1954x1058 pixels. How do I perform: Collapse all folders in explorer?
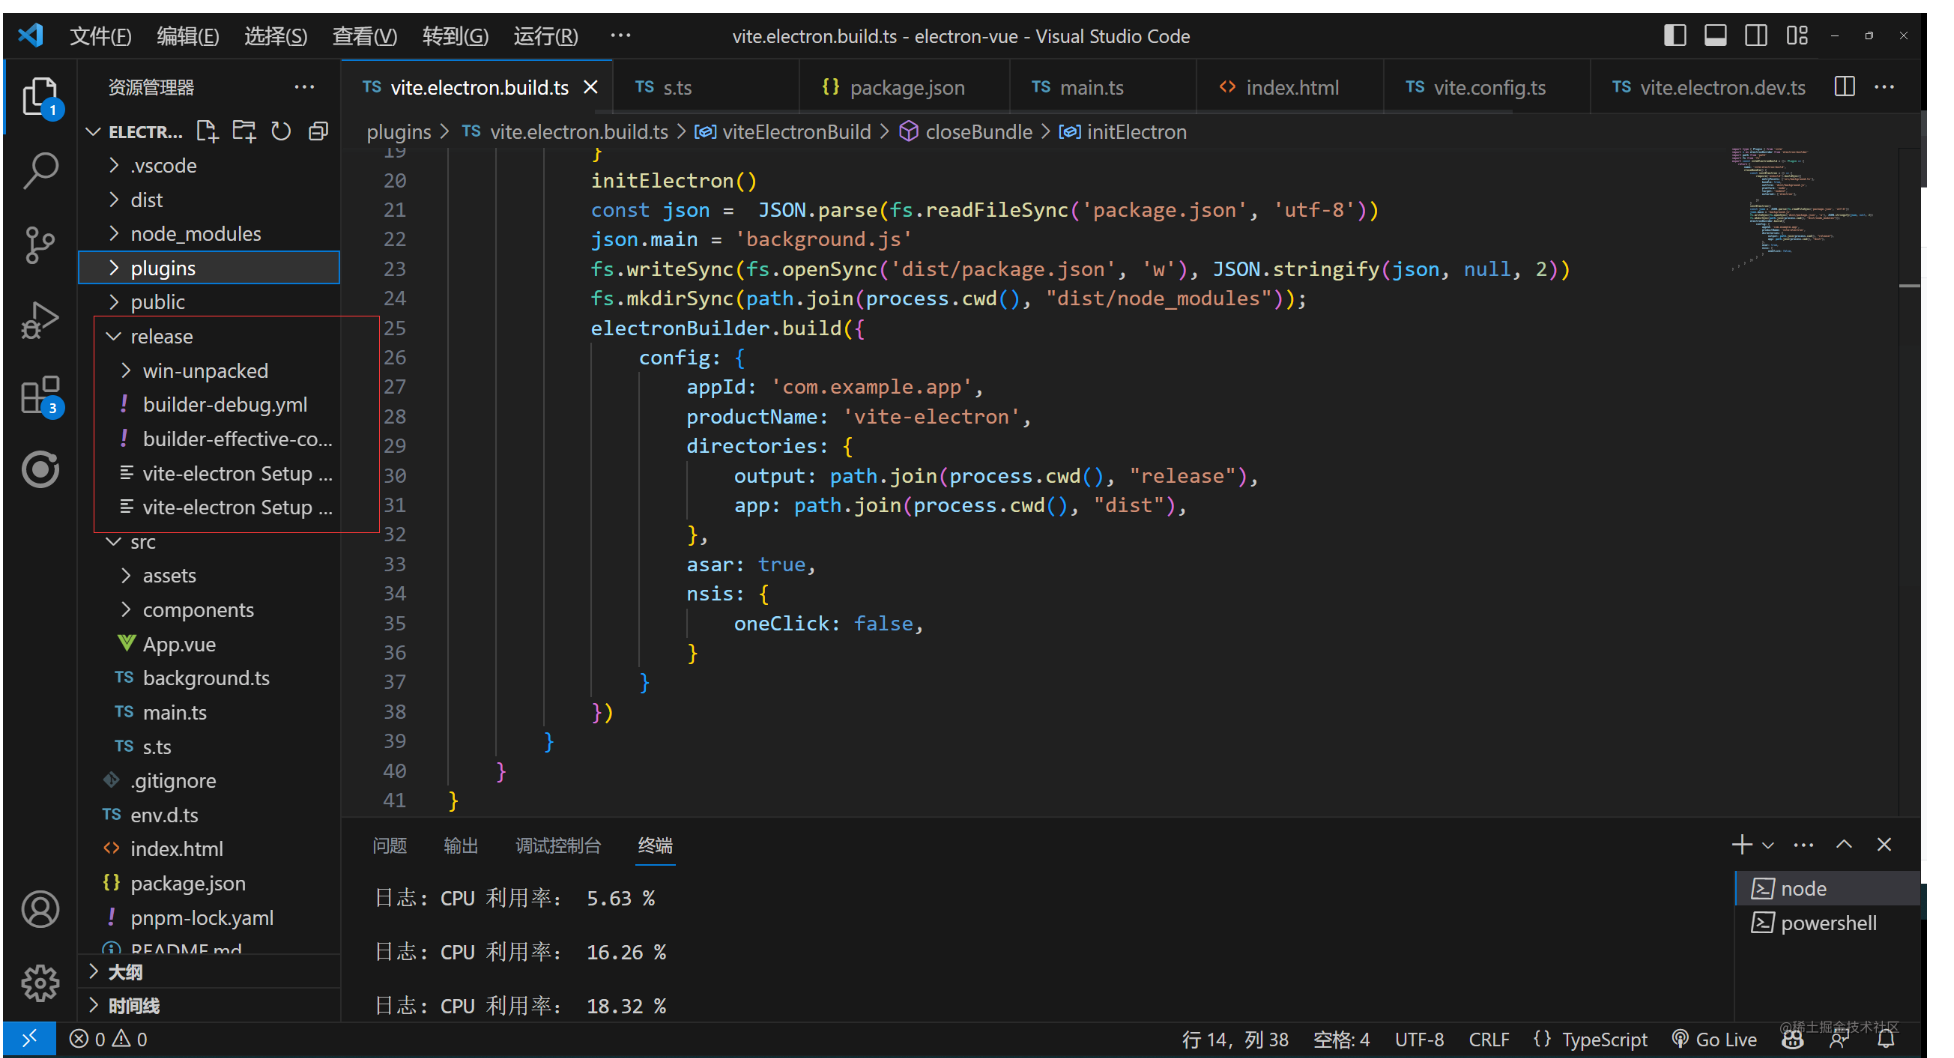pyautogui.click(x=318, y=131)
